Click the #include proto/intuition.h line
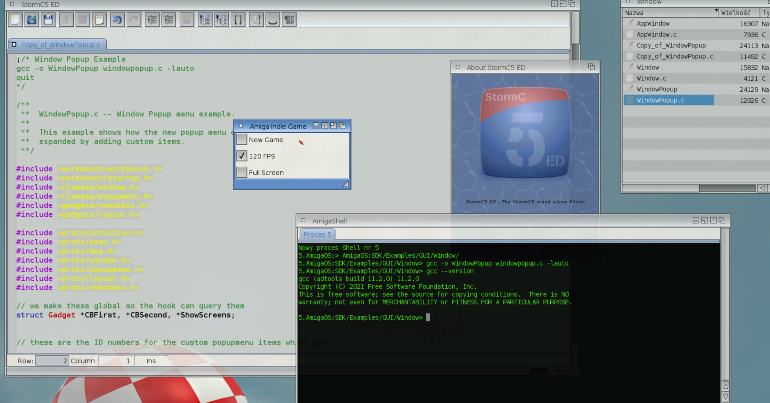Image resolution: width=770 pixels, height=403 pixels. pyautogui.click(x=80, y=233)
